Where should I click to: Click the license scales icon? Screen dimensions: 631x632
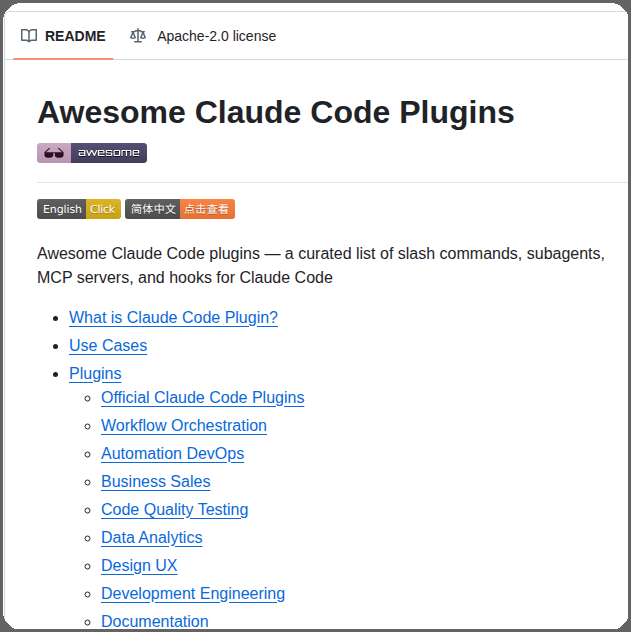click(x=138, y=36)
